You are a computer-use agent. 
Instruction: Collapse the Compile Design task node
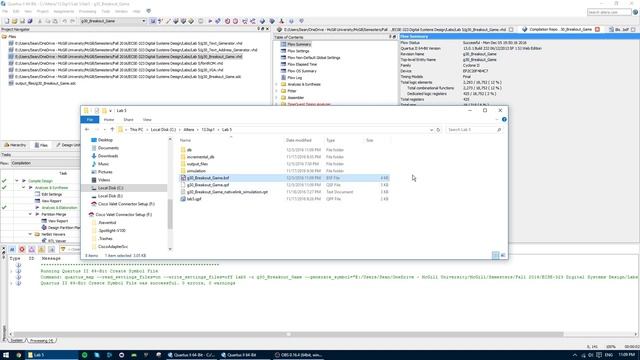(x=17, y=181)
